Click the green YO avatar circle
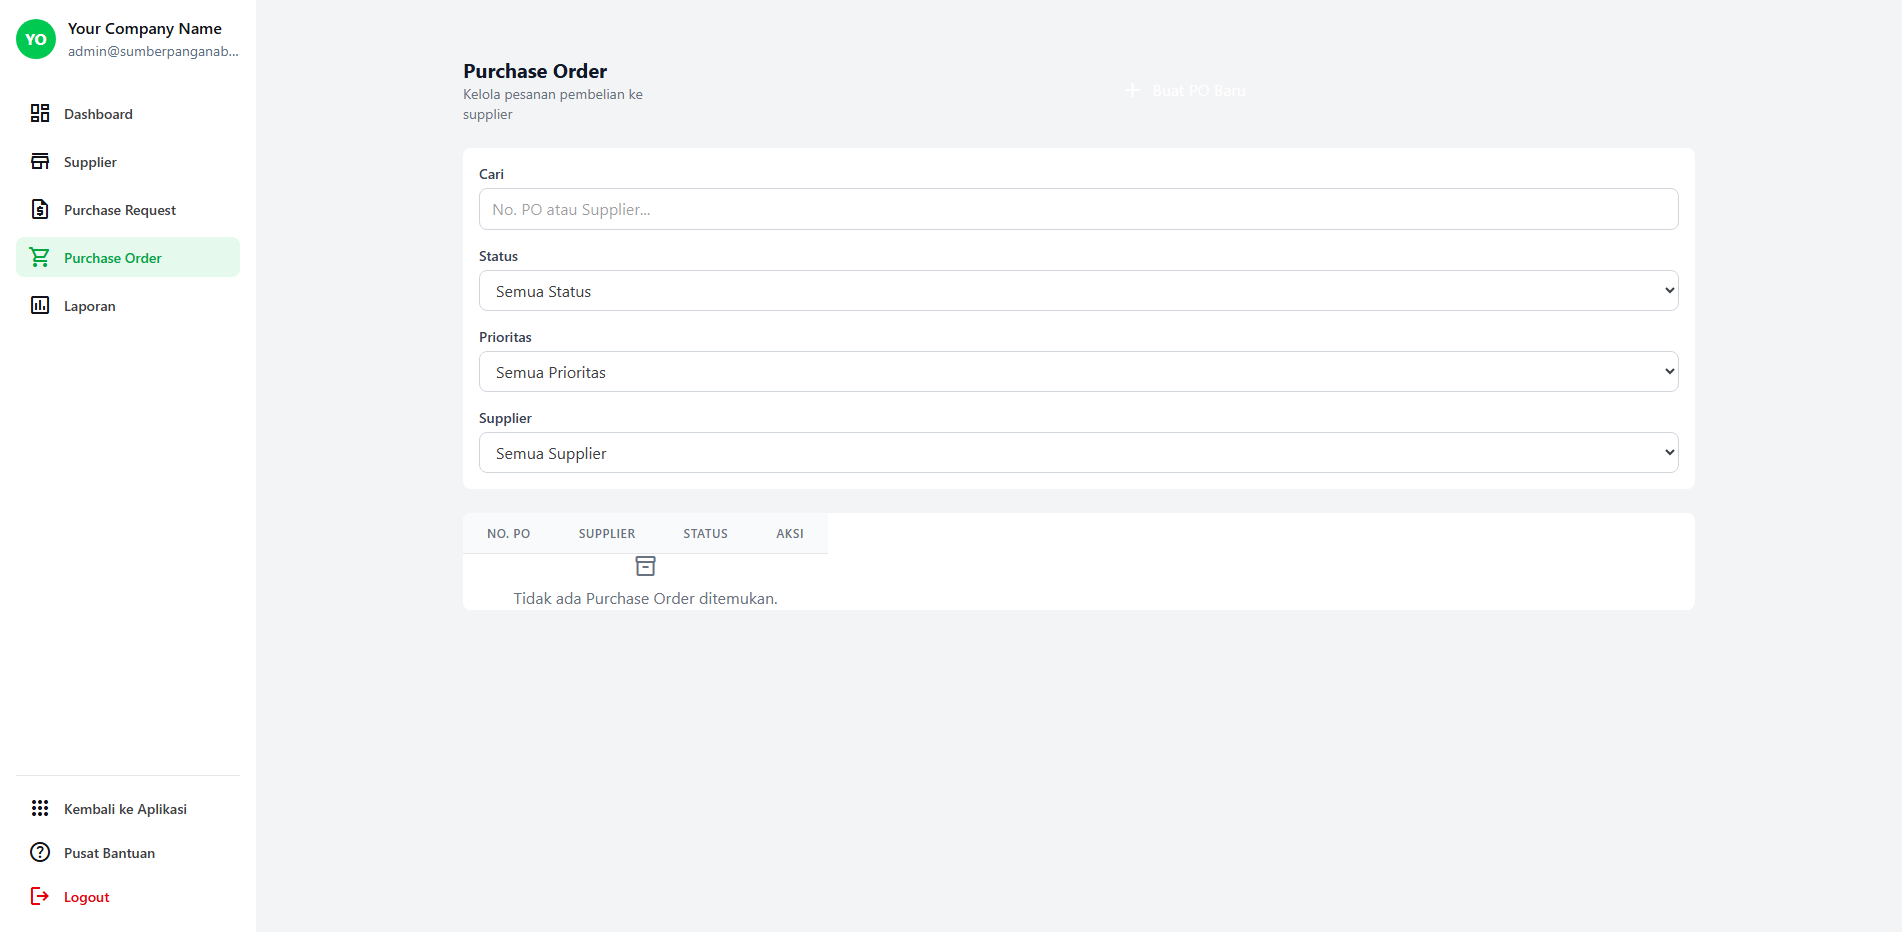The width and height of the screenshot is (1902, 932). point(35,39)
